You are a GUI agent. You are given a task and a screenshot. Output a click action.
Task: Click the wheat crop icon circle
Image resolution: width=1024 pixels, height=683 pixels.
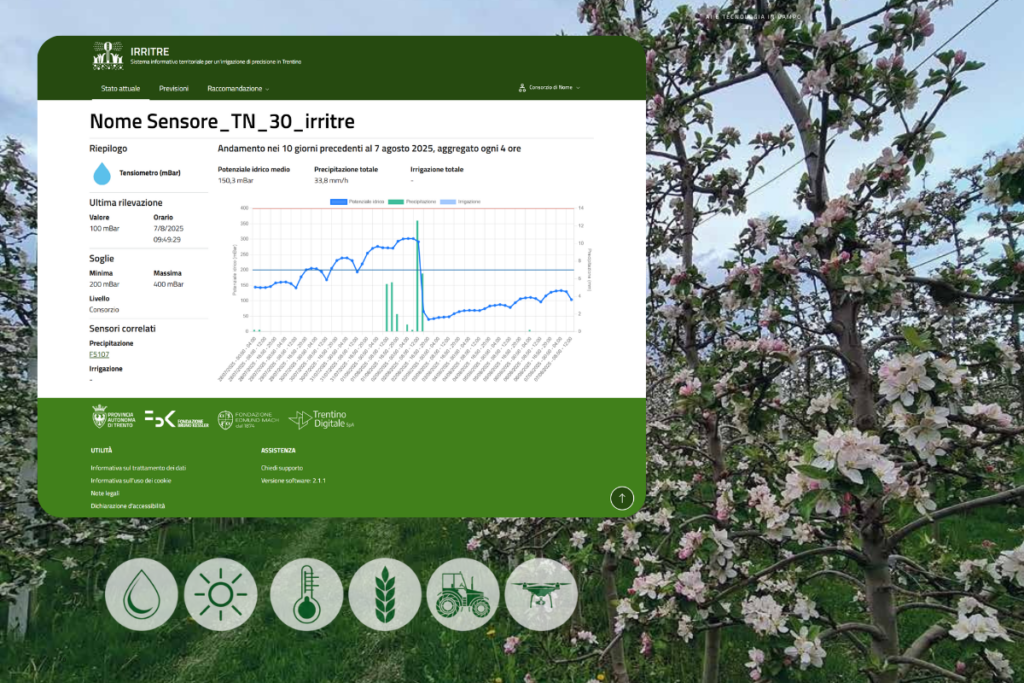point(384,593)
